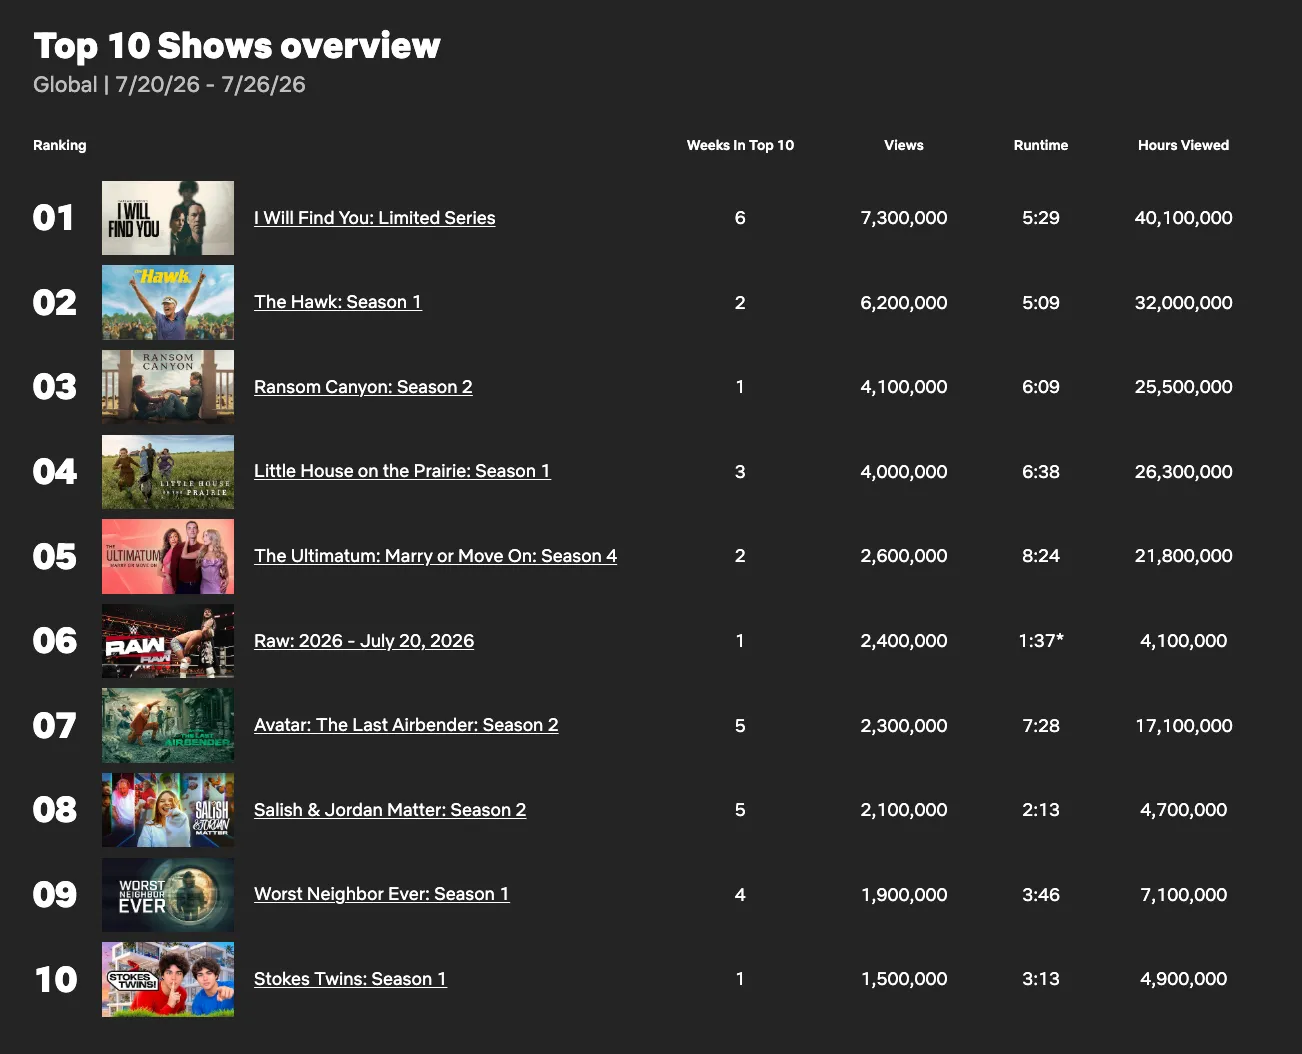Select the 25,500,000 hours viewed value

coord(1183,387)
